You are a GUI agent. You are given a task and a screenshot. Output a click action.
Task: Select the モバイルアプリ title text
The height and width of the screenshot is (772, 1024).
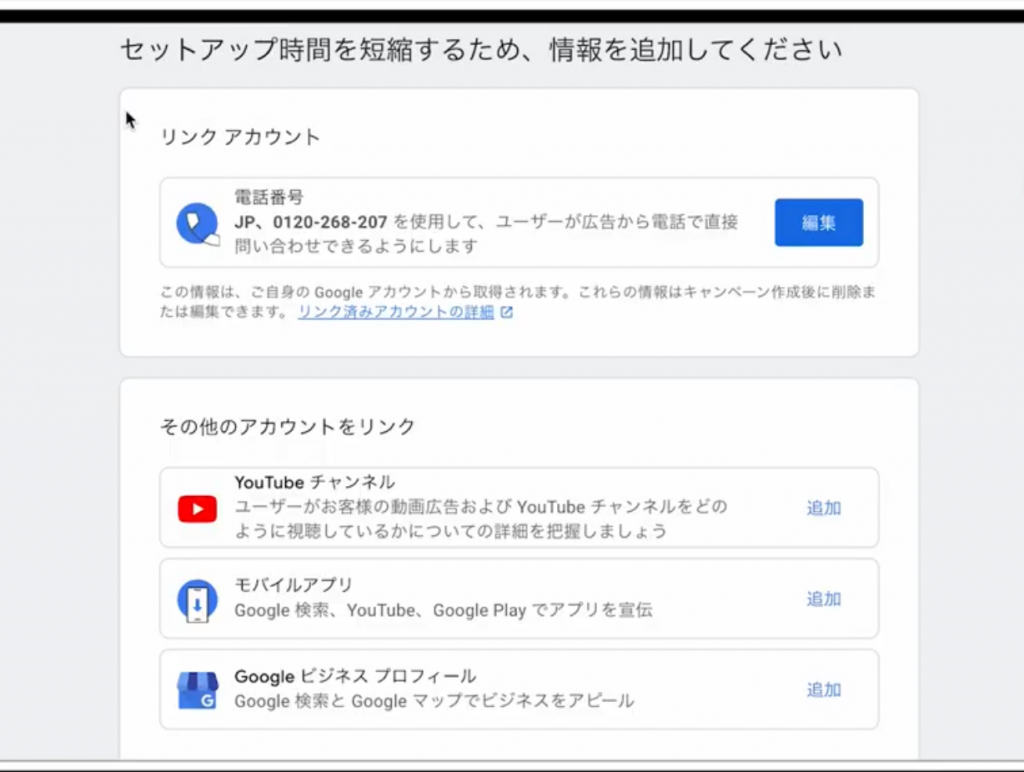pyautogui.click(x=293, y=585)
